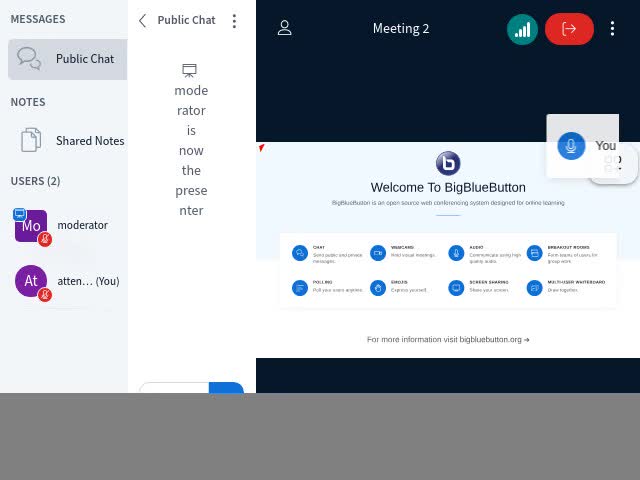Image resolution: width=640 pixels, height=480 pixels.
Task: Select the moderator user avatar
Action: (x=31, y=226)
